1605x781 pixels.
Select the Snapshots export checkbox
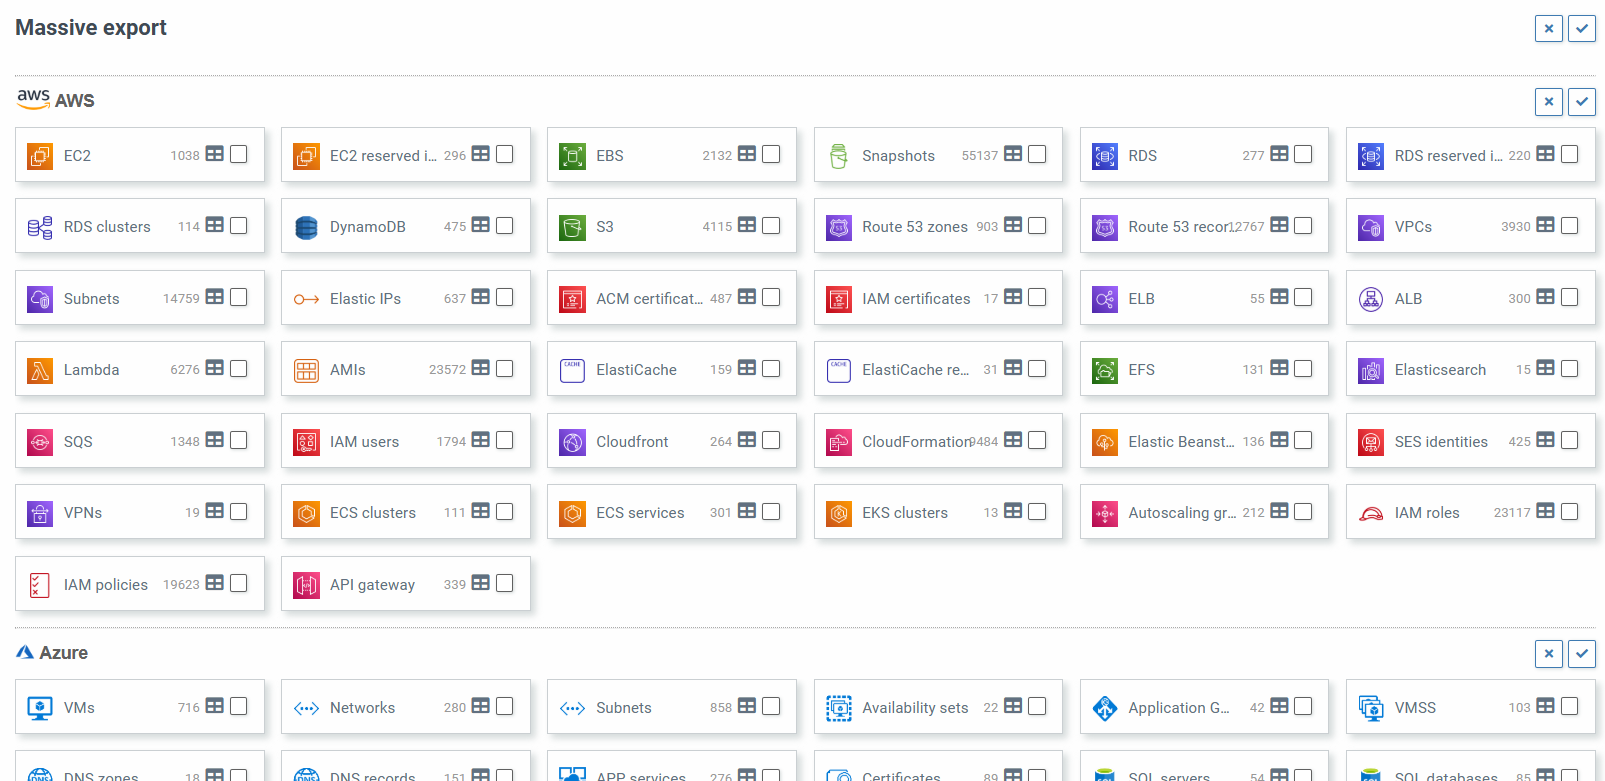(x=1037, y=154)
